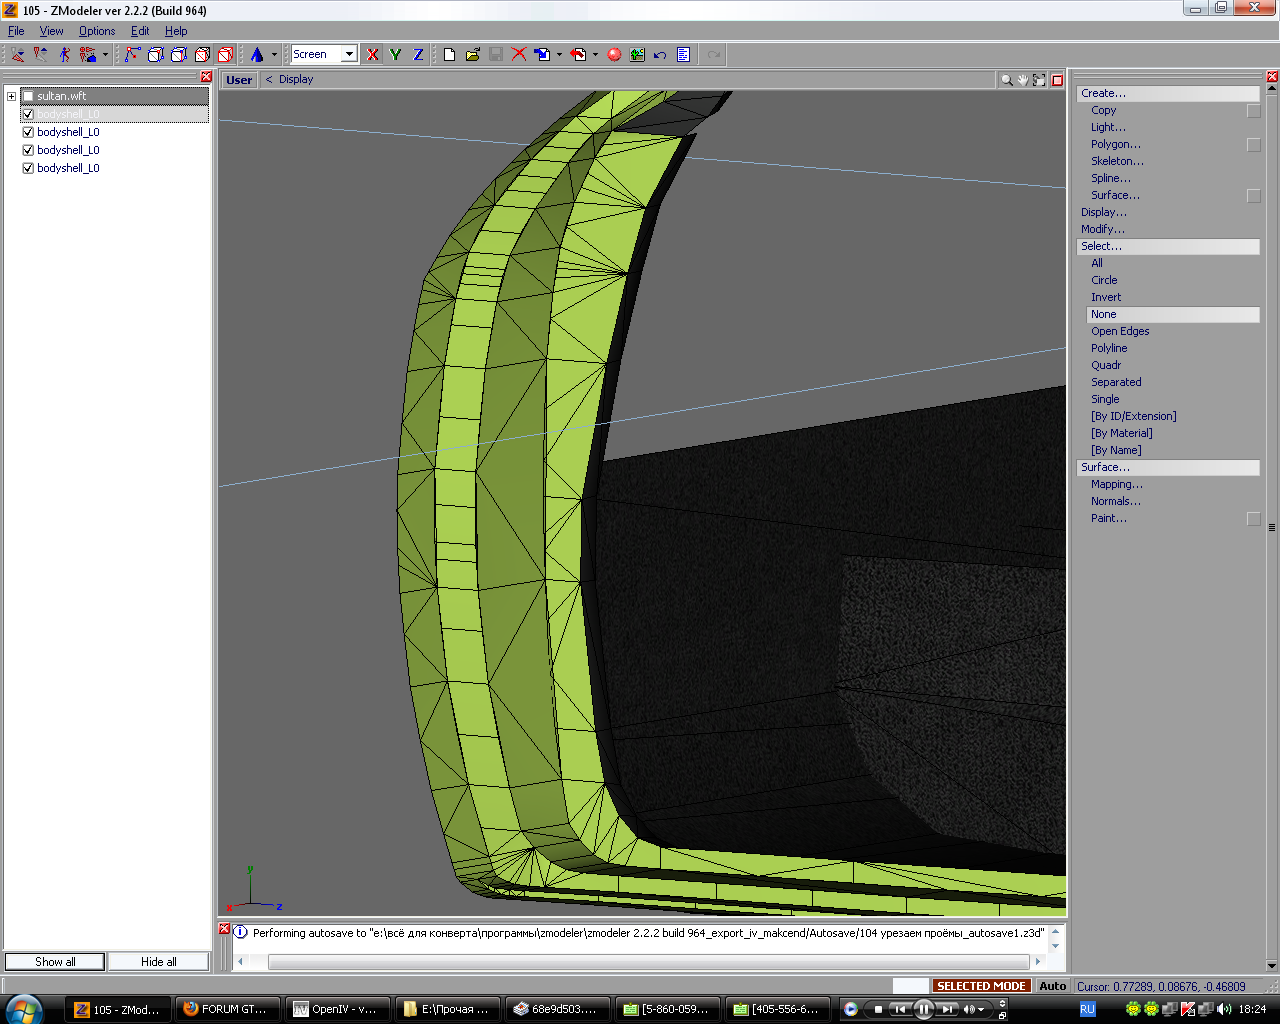Image resolution: width=1280 pixels, height=1024 pixels.
Task: Click the Hide all button
Action: [x=158, y=962]
